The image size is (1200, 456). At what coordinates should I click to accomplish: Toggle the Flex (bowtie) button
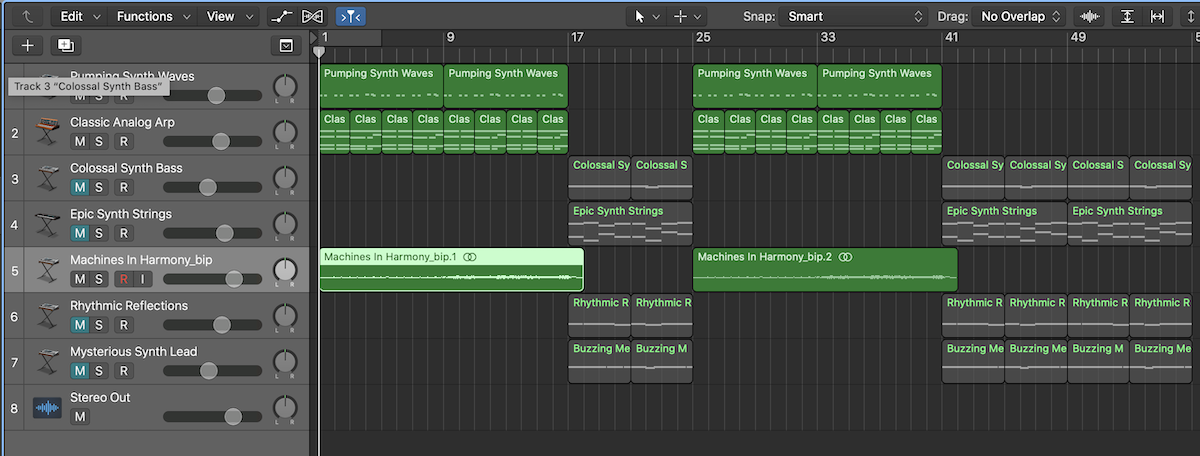click(312, 16)
